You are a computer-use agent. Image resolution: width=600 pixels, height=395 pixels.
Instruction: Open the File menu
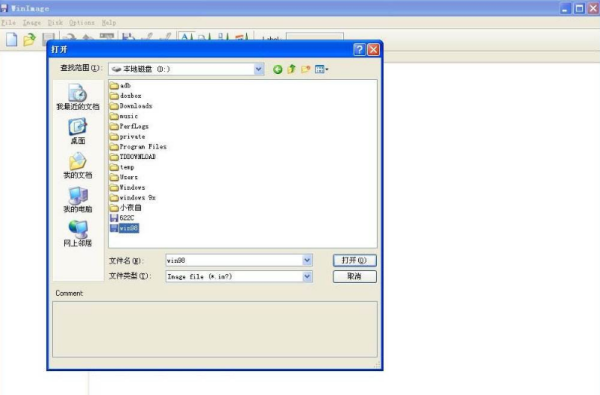8,23
